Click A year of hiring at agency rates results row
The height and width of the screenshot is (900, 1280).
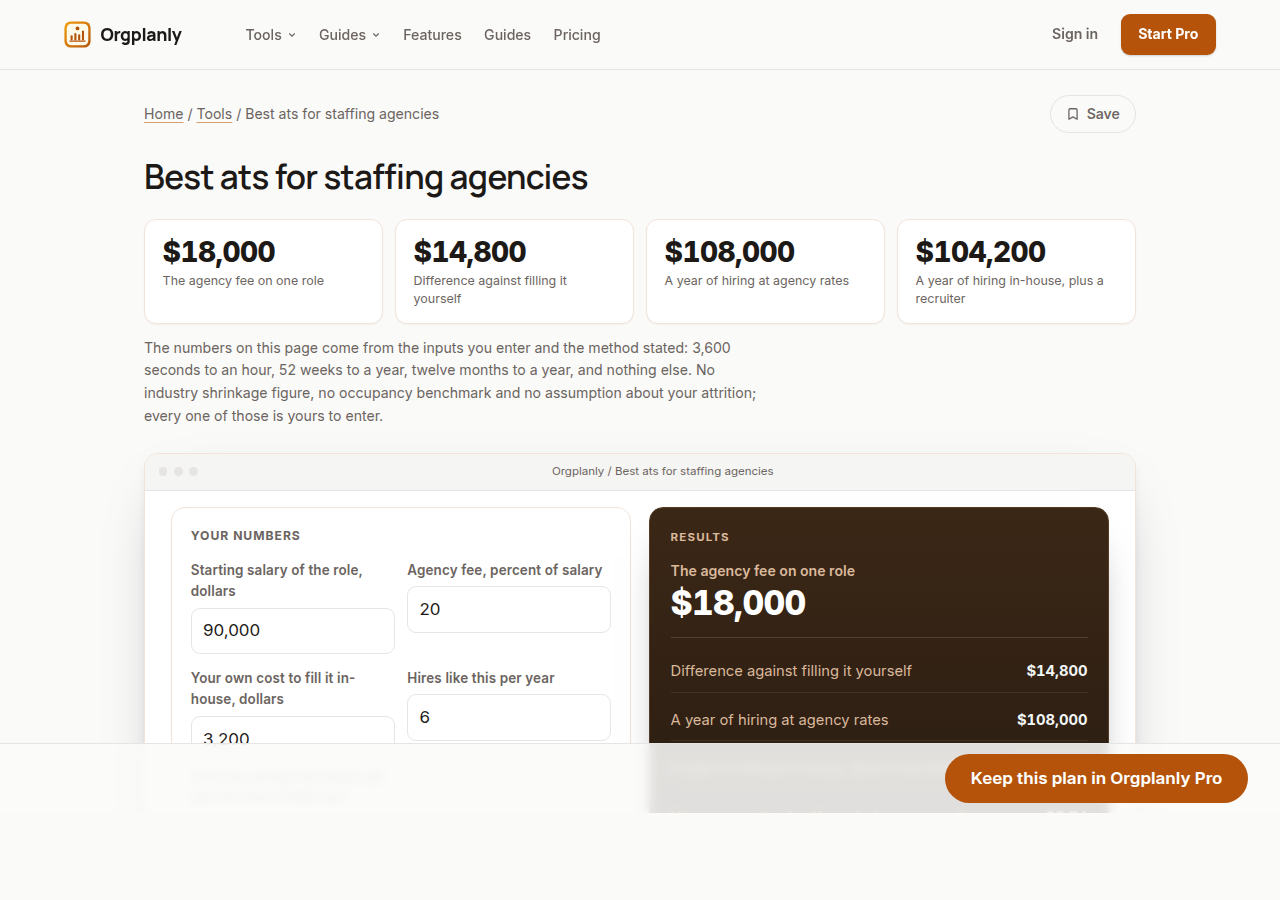coord(879,719)
